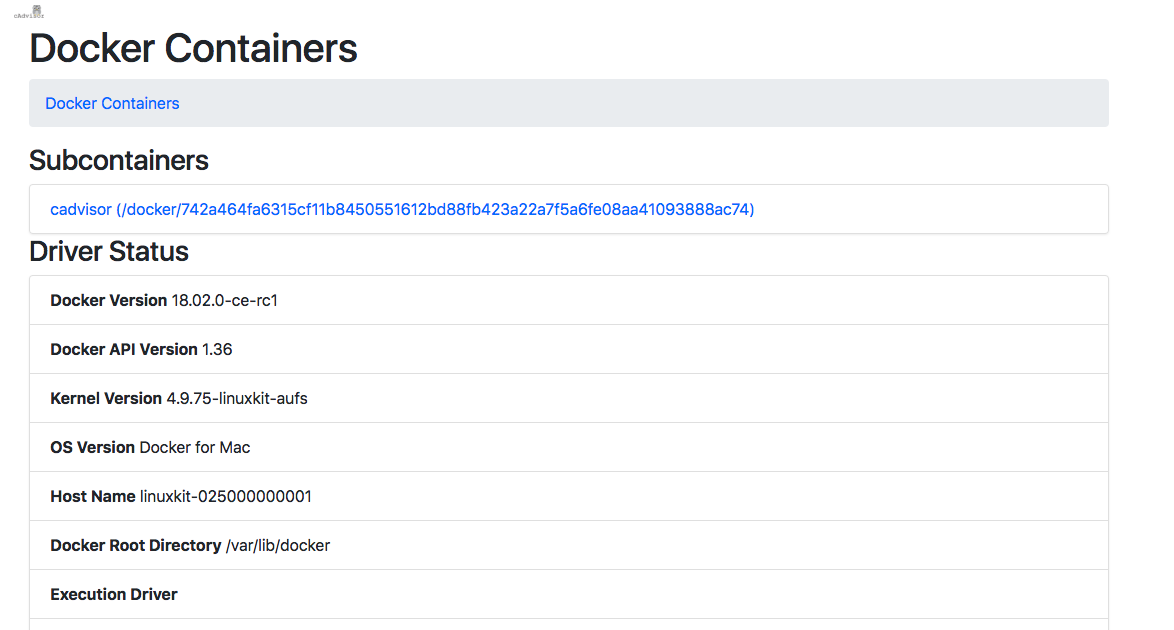
Task: Click the Docker Containers page title
Action: (x=193, y=48)
